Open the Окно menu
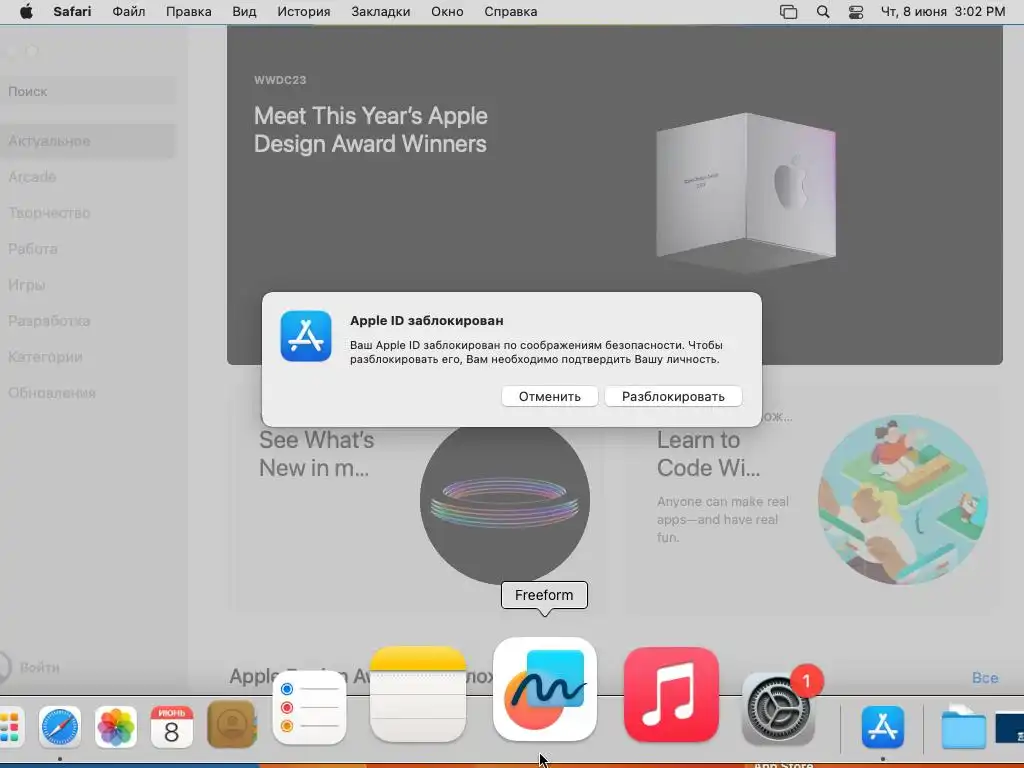This screenshot has height=768, width=1024. pyautogui.click(x=447, y=11)
